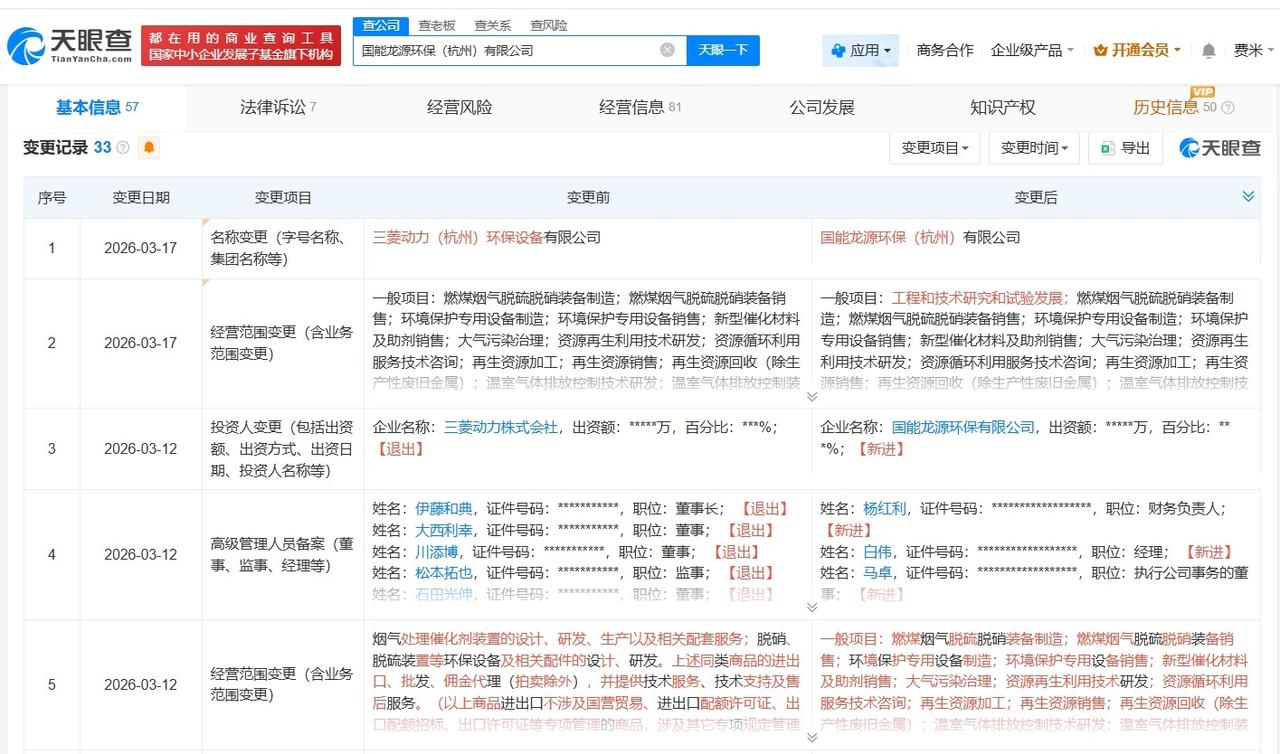The width and height of the screenshot is (1280, 754).
Task: Switch to the 法律诉讼 tab
Action: 275,108
